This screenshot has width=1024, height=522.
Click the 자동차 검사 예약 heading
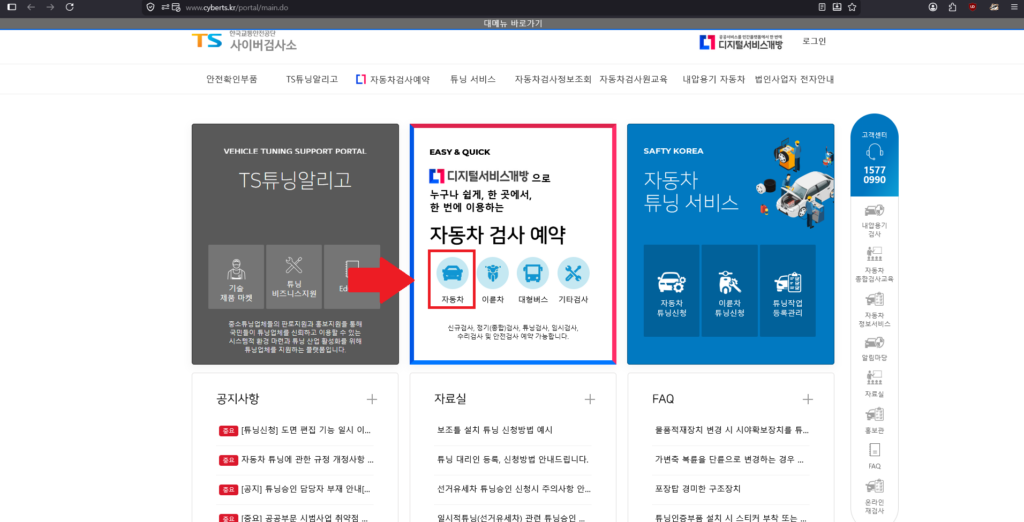click(x=498, y=235)
